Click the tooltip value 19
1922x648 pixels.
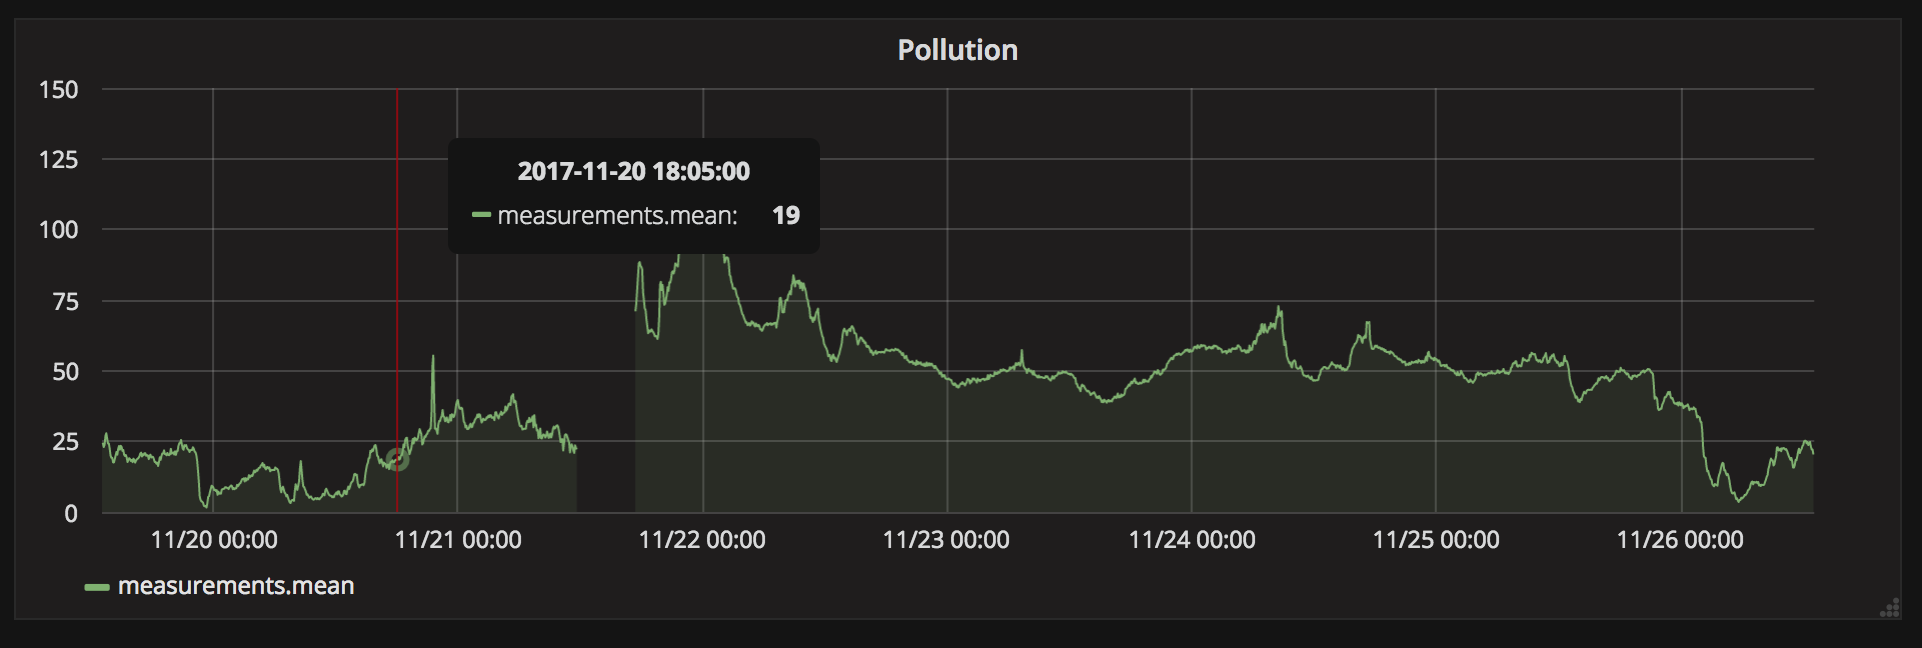pos(785,215)
